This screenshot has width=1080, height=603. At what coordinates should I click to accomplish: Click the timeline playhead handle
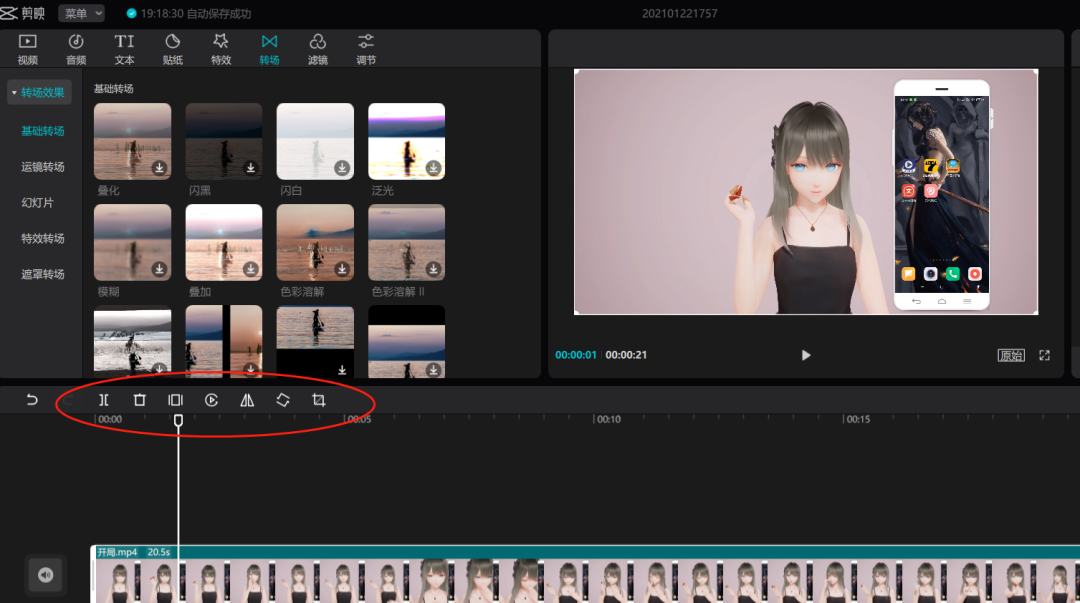[178, 420]
